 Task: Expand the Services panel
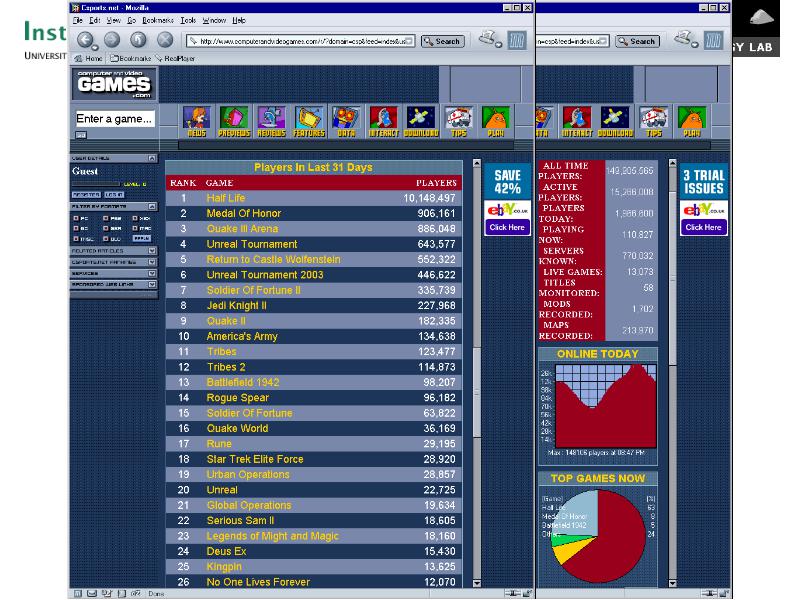152,273
